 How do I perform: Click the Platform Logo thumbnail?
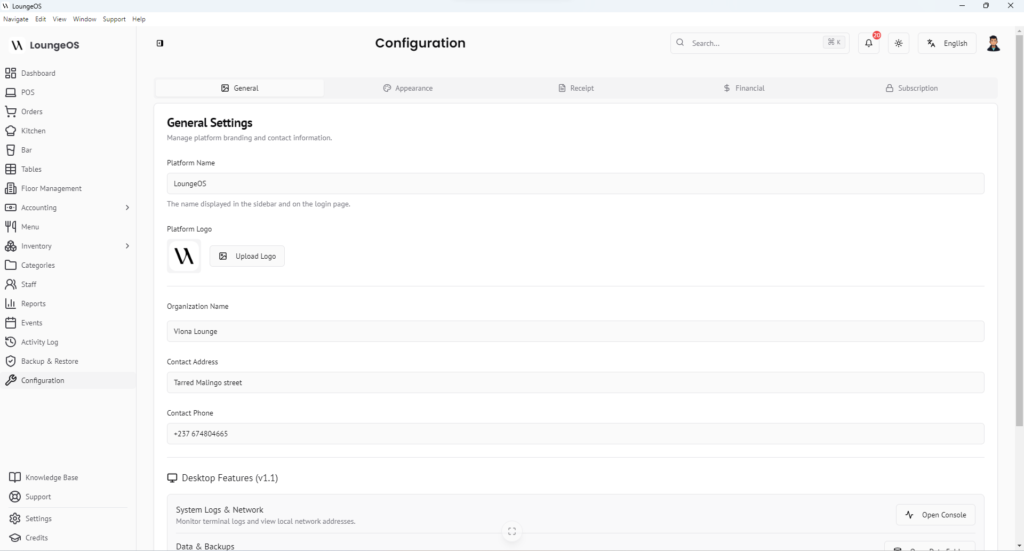coord(184,256)
